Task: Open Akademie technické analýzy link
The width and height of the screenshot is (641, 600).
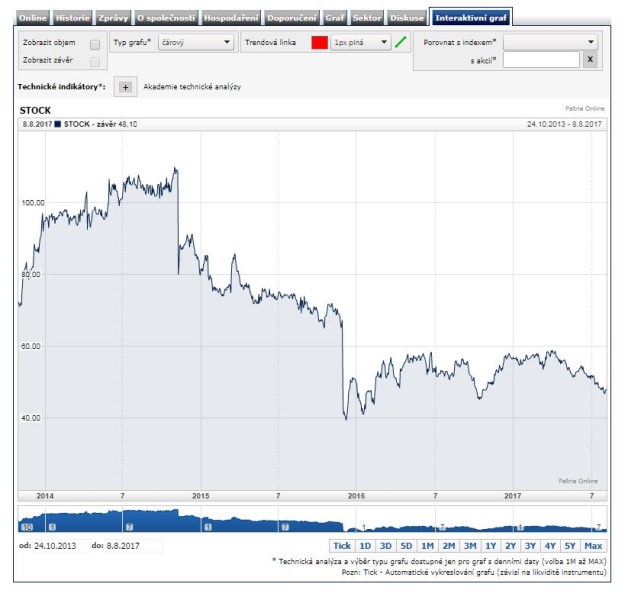Action: pyautogui.click(x=192, y=87)
